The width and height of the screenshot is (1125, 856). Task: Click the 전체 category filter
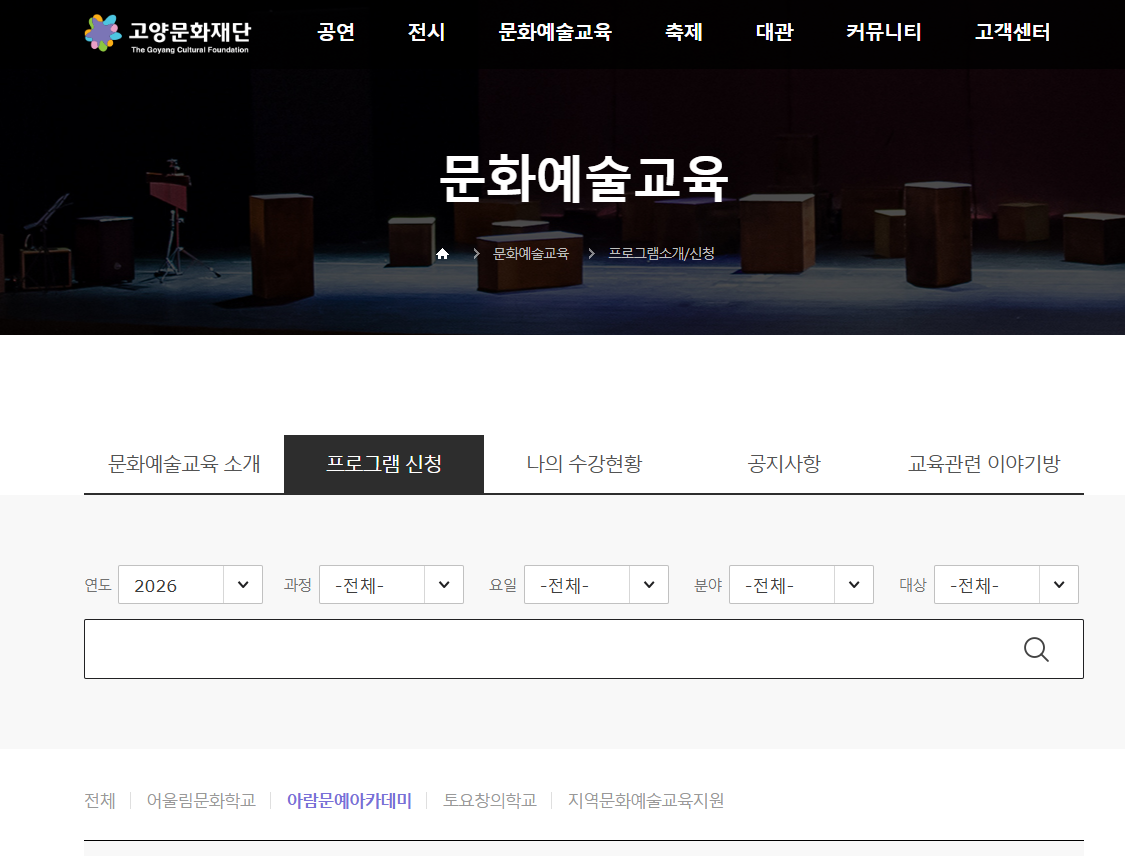[x=100, y=800]
